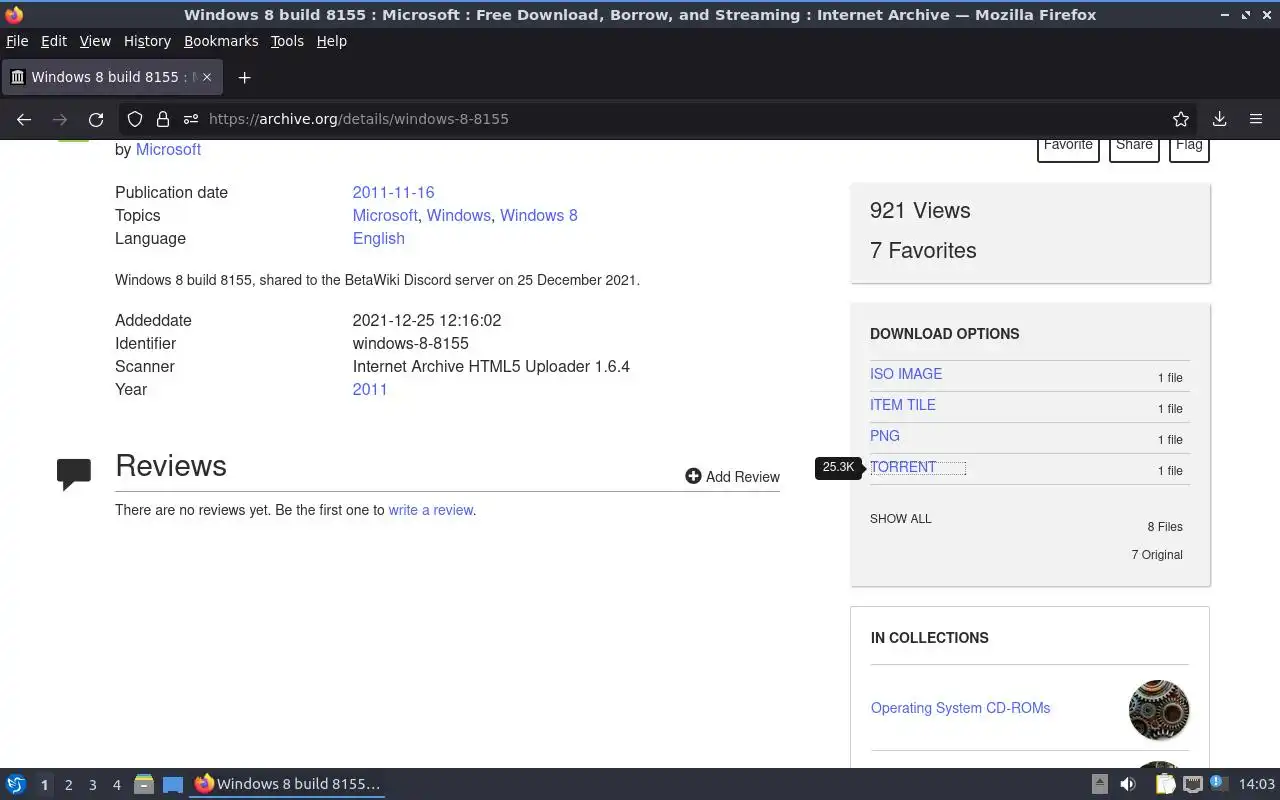This screenshot has height=800, width=1280.
Task: Open the Help menu
Action: coord(331,41)
